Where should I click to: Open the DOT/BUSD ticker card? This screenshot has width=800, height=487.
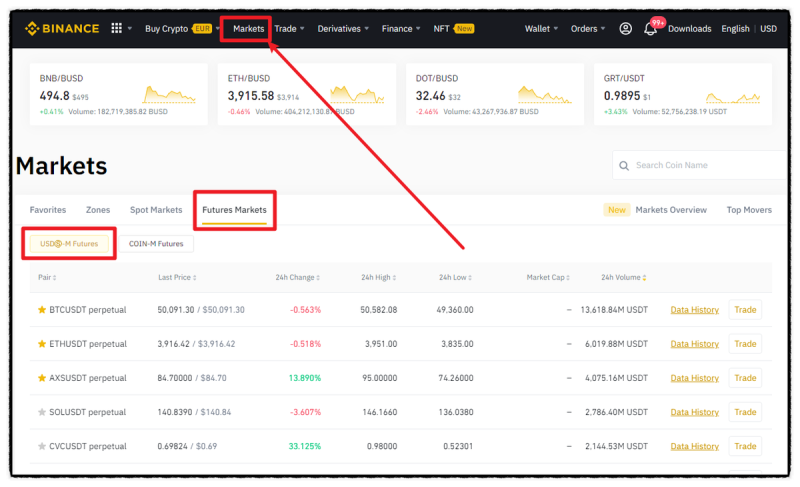coord(495,94)
